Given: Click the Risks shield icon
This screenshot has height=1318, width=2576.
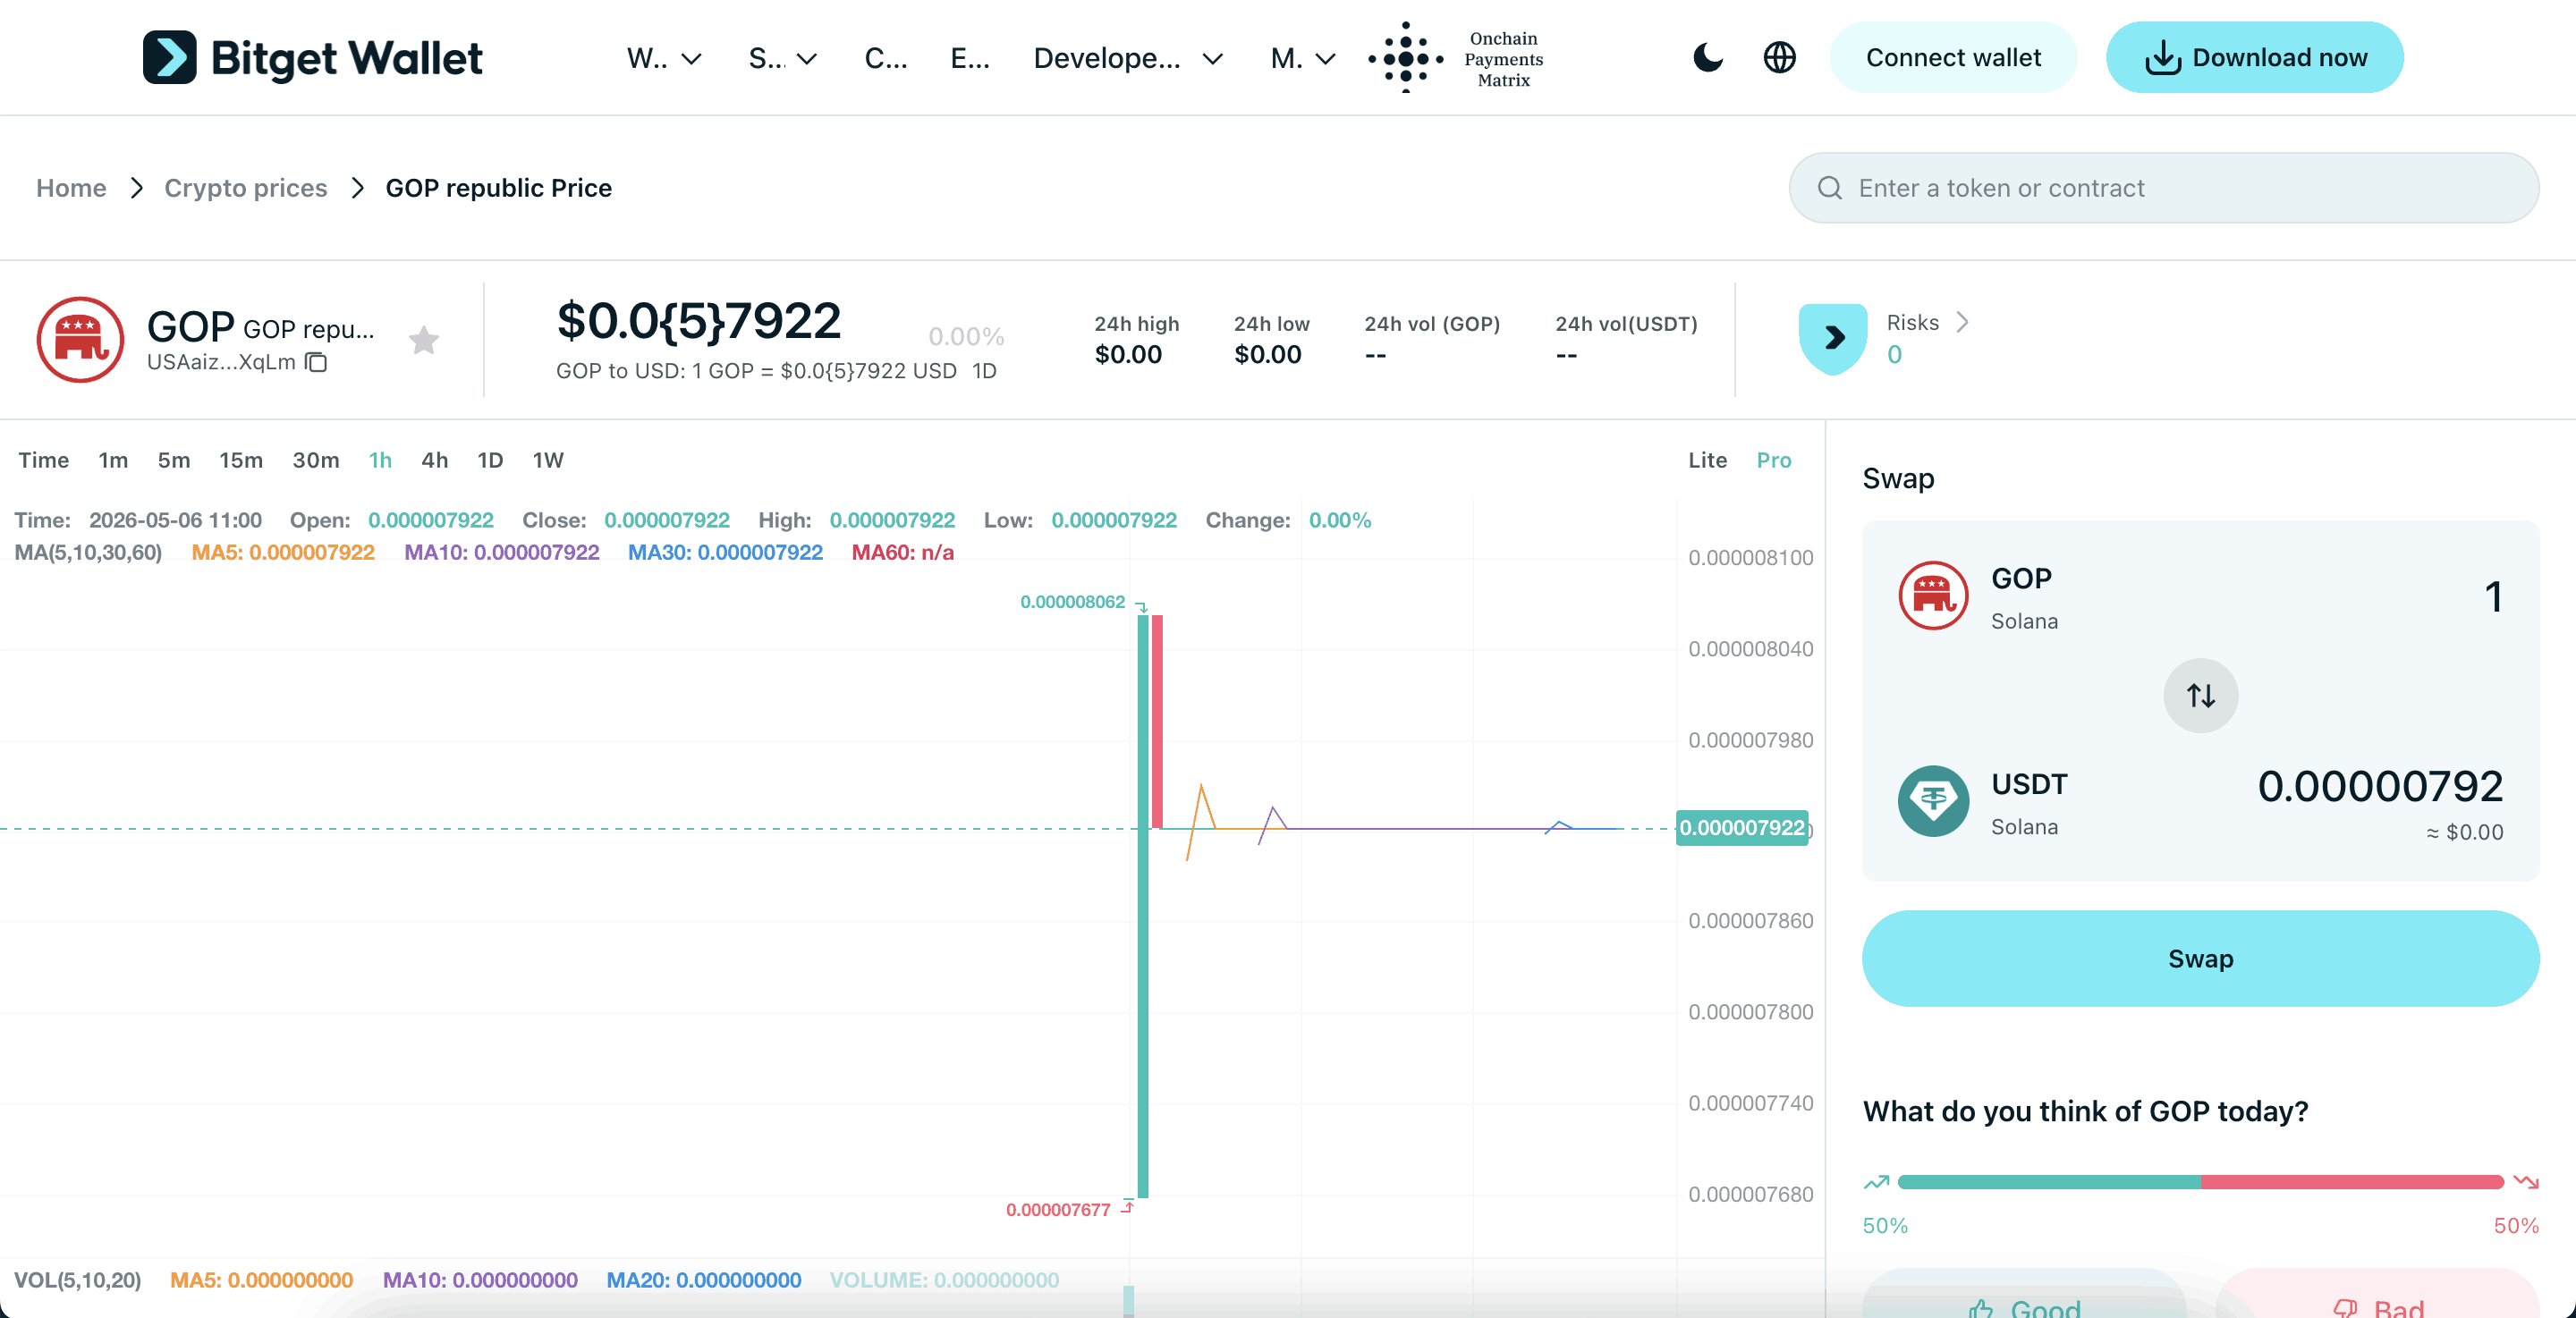Looking at the screenshot, I should click(1833, 339).
